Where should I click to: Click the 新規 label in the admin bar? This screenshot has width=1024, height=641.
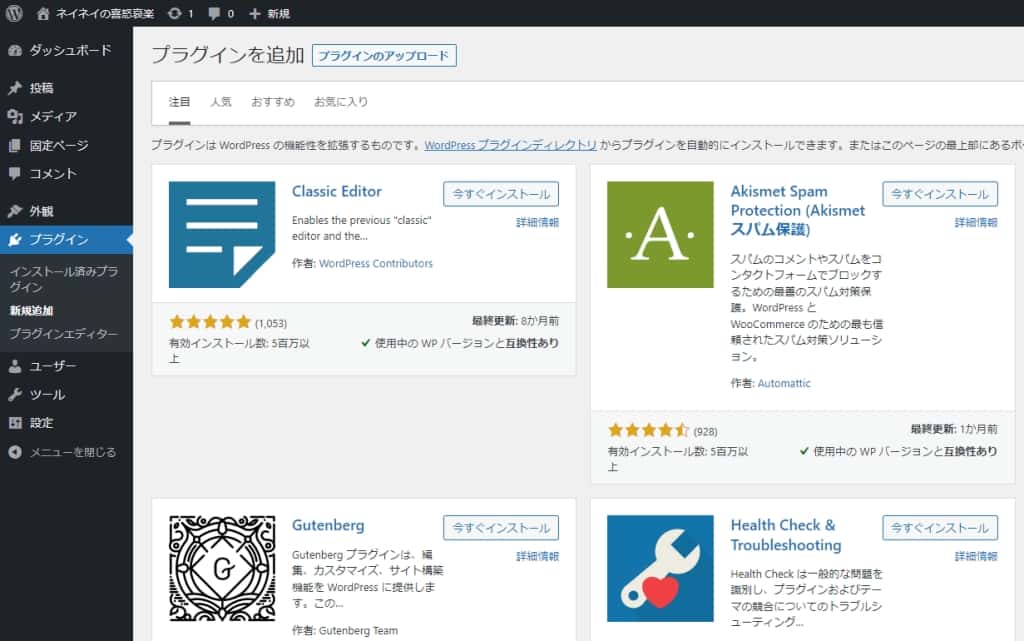click(x=278, y=14)
